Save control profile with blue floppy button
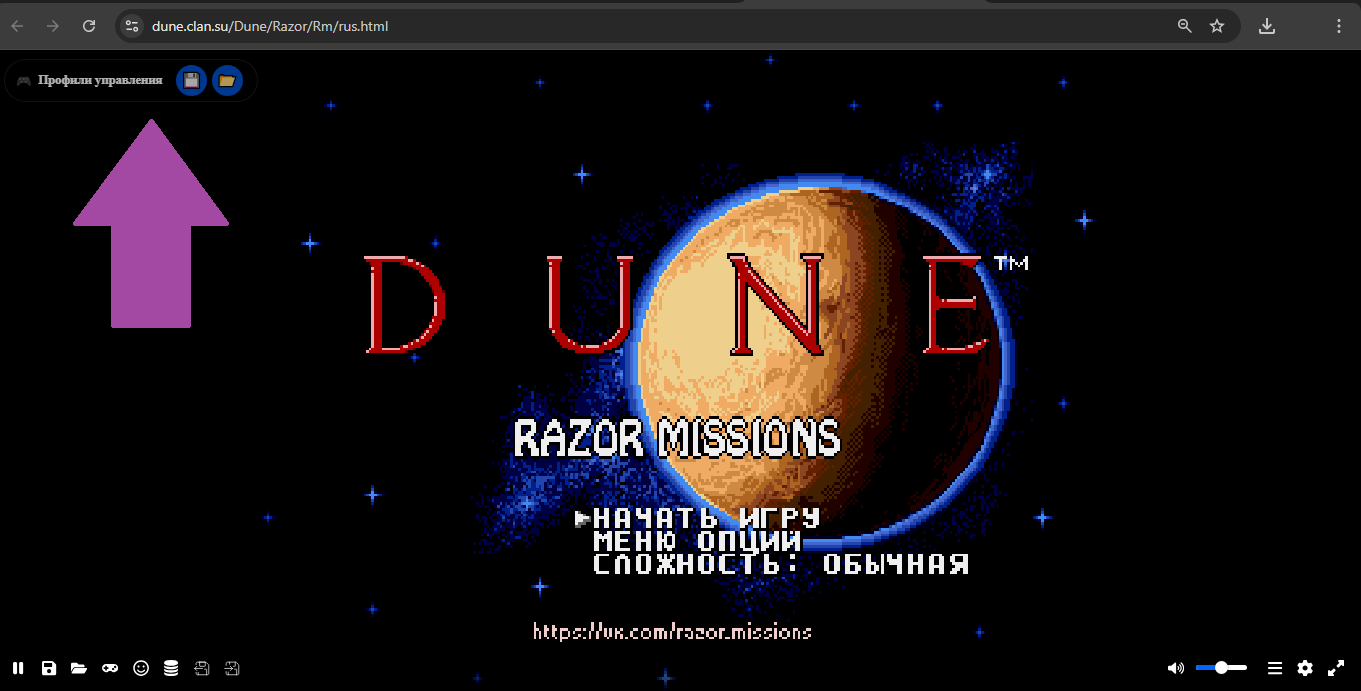The width and height of the screenshot is (1361, 691). pos(191,80)
